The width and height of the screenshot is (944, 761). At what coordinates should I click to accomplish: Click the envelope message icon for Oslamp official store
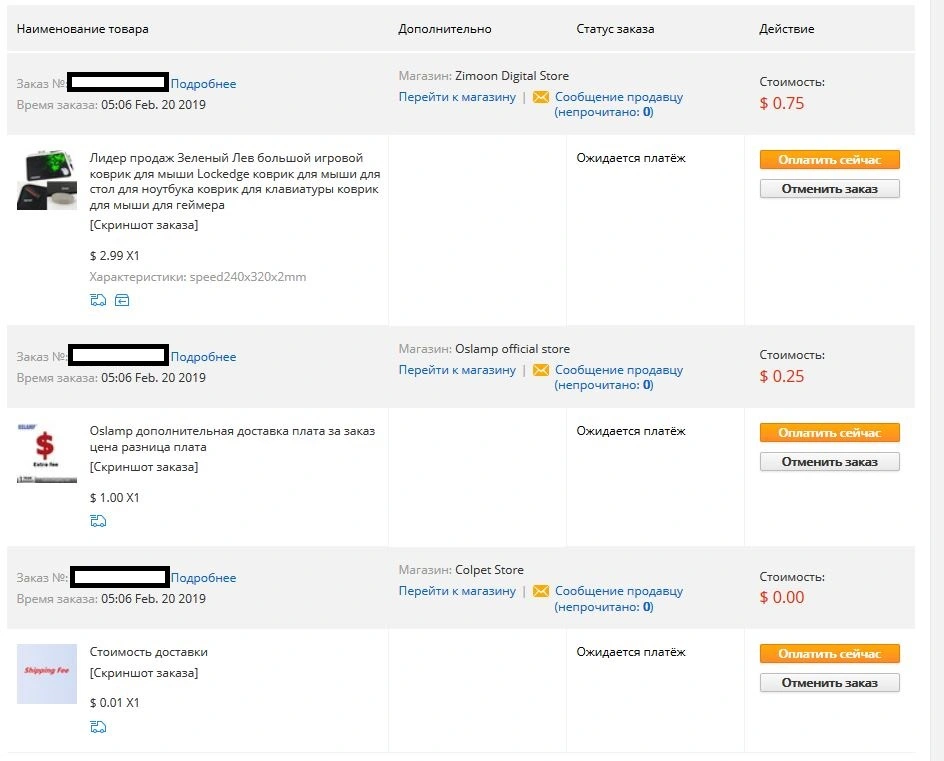(541, 370)
